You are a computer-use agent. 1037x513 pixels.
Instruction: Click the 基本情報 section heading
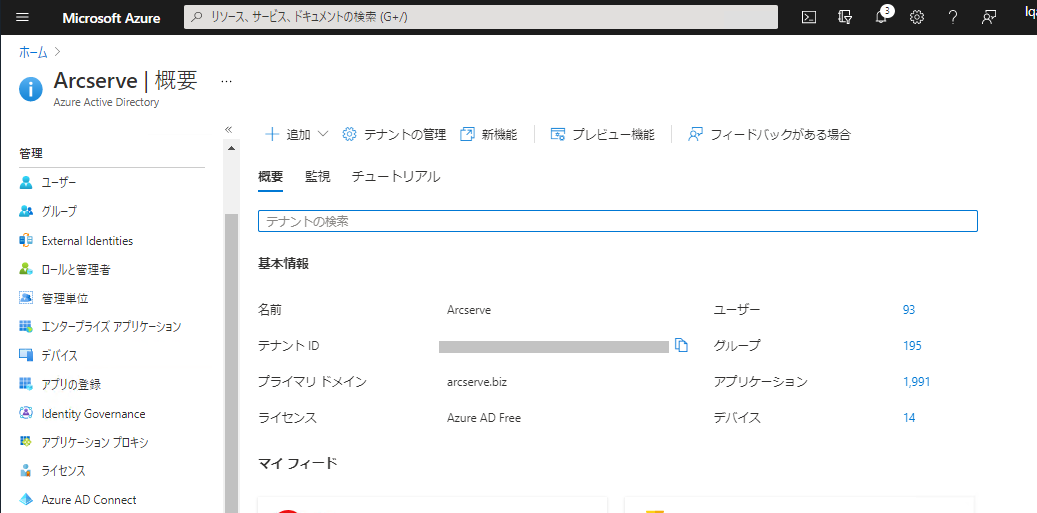(x=283, y=264)
